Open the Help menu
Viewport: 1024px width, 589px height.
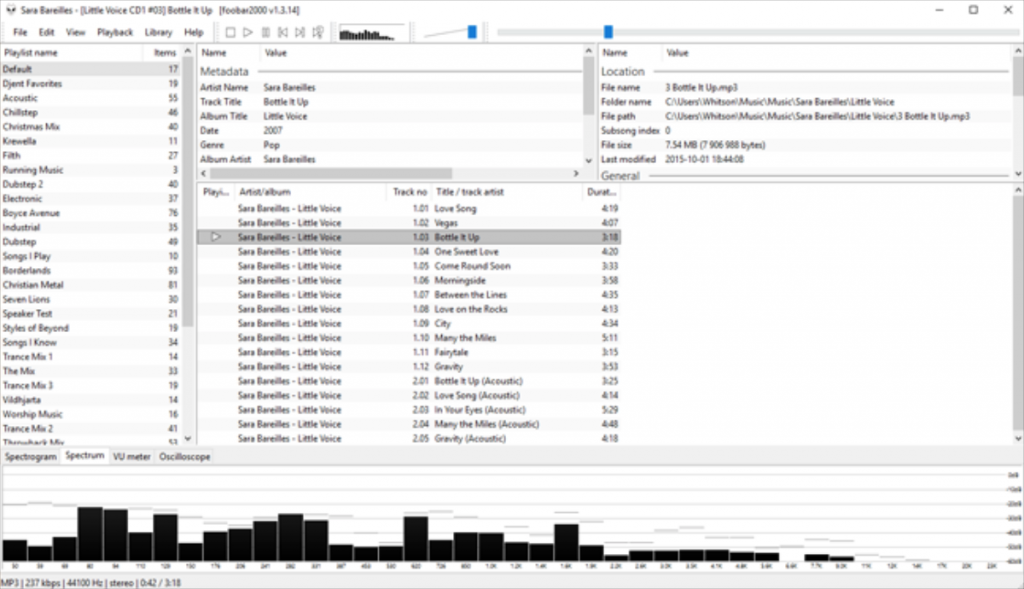tap(193, 32)
